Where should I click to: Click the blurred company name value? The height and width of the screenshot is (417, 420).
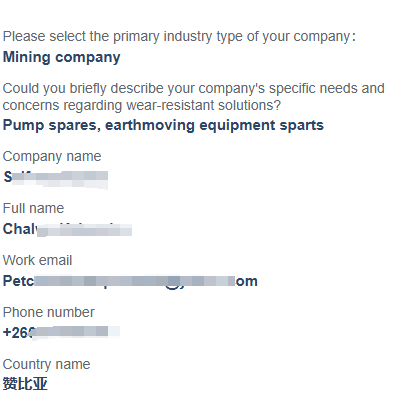[x=56, y=178]
